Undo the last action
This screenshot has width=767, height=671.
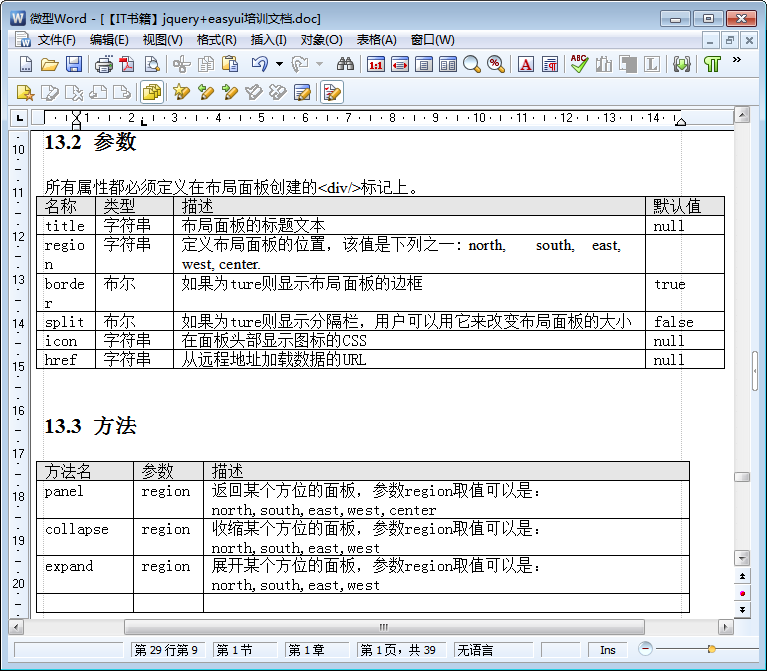coord(260,64)
